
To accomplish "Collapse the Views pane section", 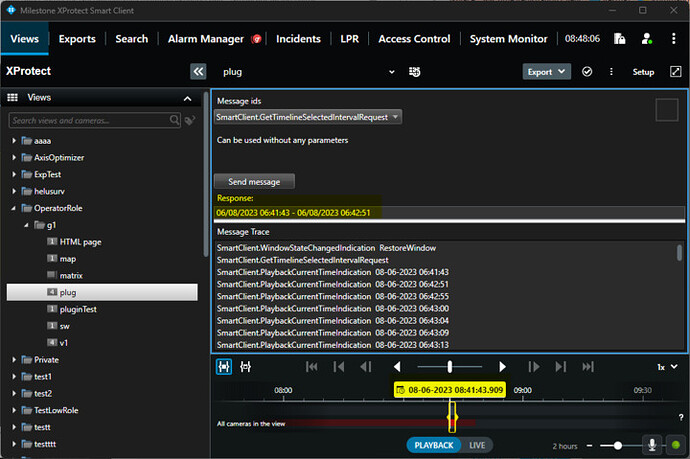I will tap(187, 98).
